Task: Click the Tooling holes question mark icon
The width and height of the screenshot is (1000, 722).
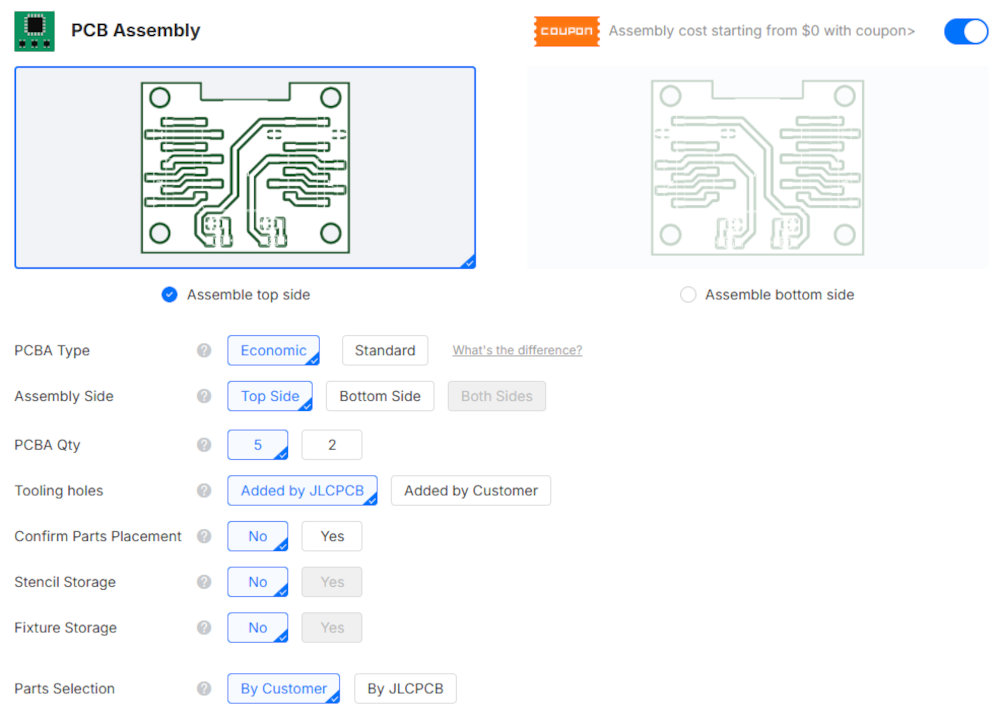Action: 204,491
